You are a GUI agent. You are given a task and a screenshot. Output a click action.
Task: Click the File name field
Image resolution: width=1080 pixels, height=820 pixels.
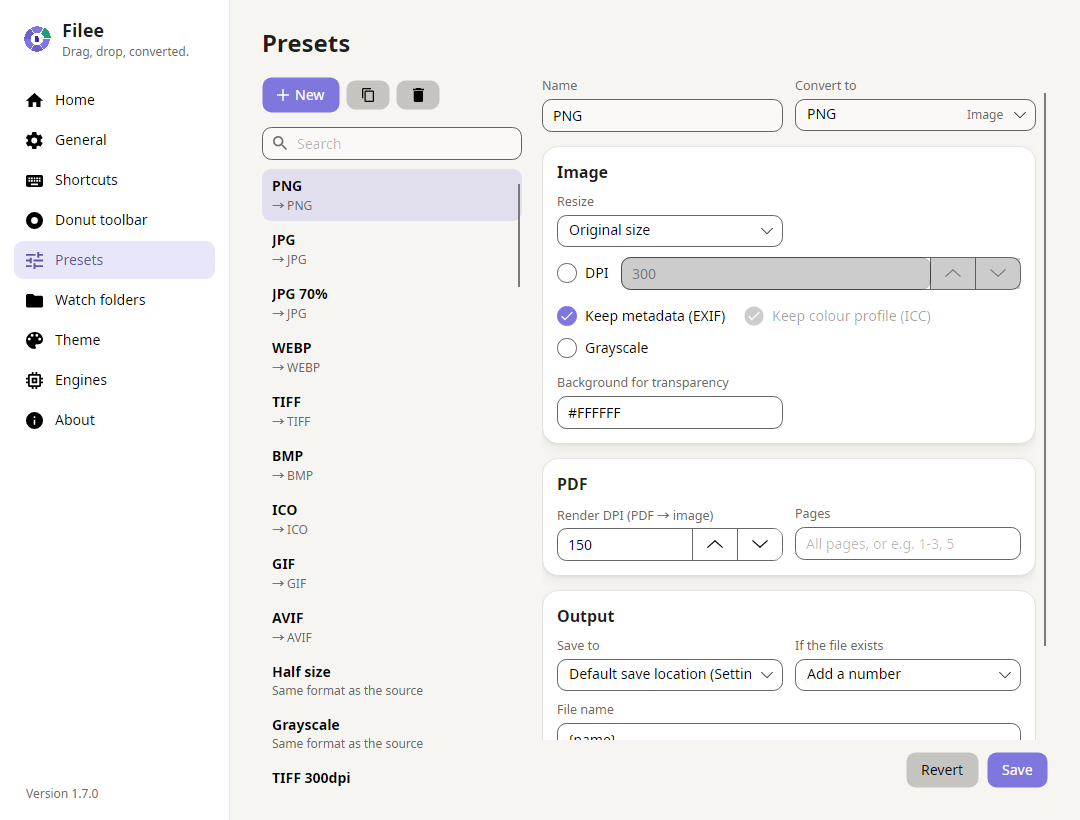(x=789, y=732)
